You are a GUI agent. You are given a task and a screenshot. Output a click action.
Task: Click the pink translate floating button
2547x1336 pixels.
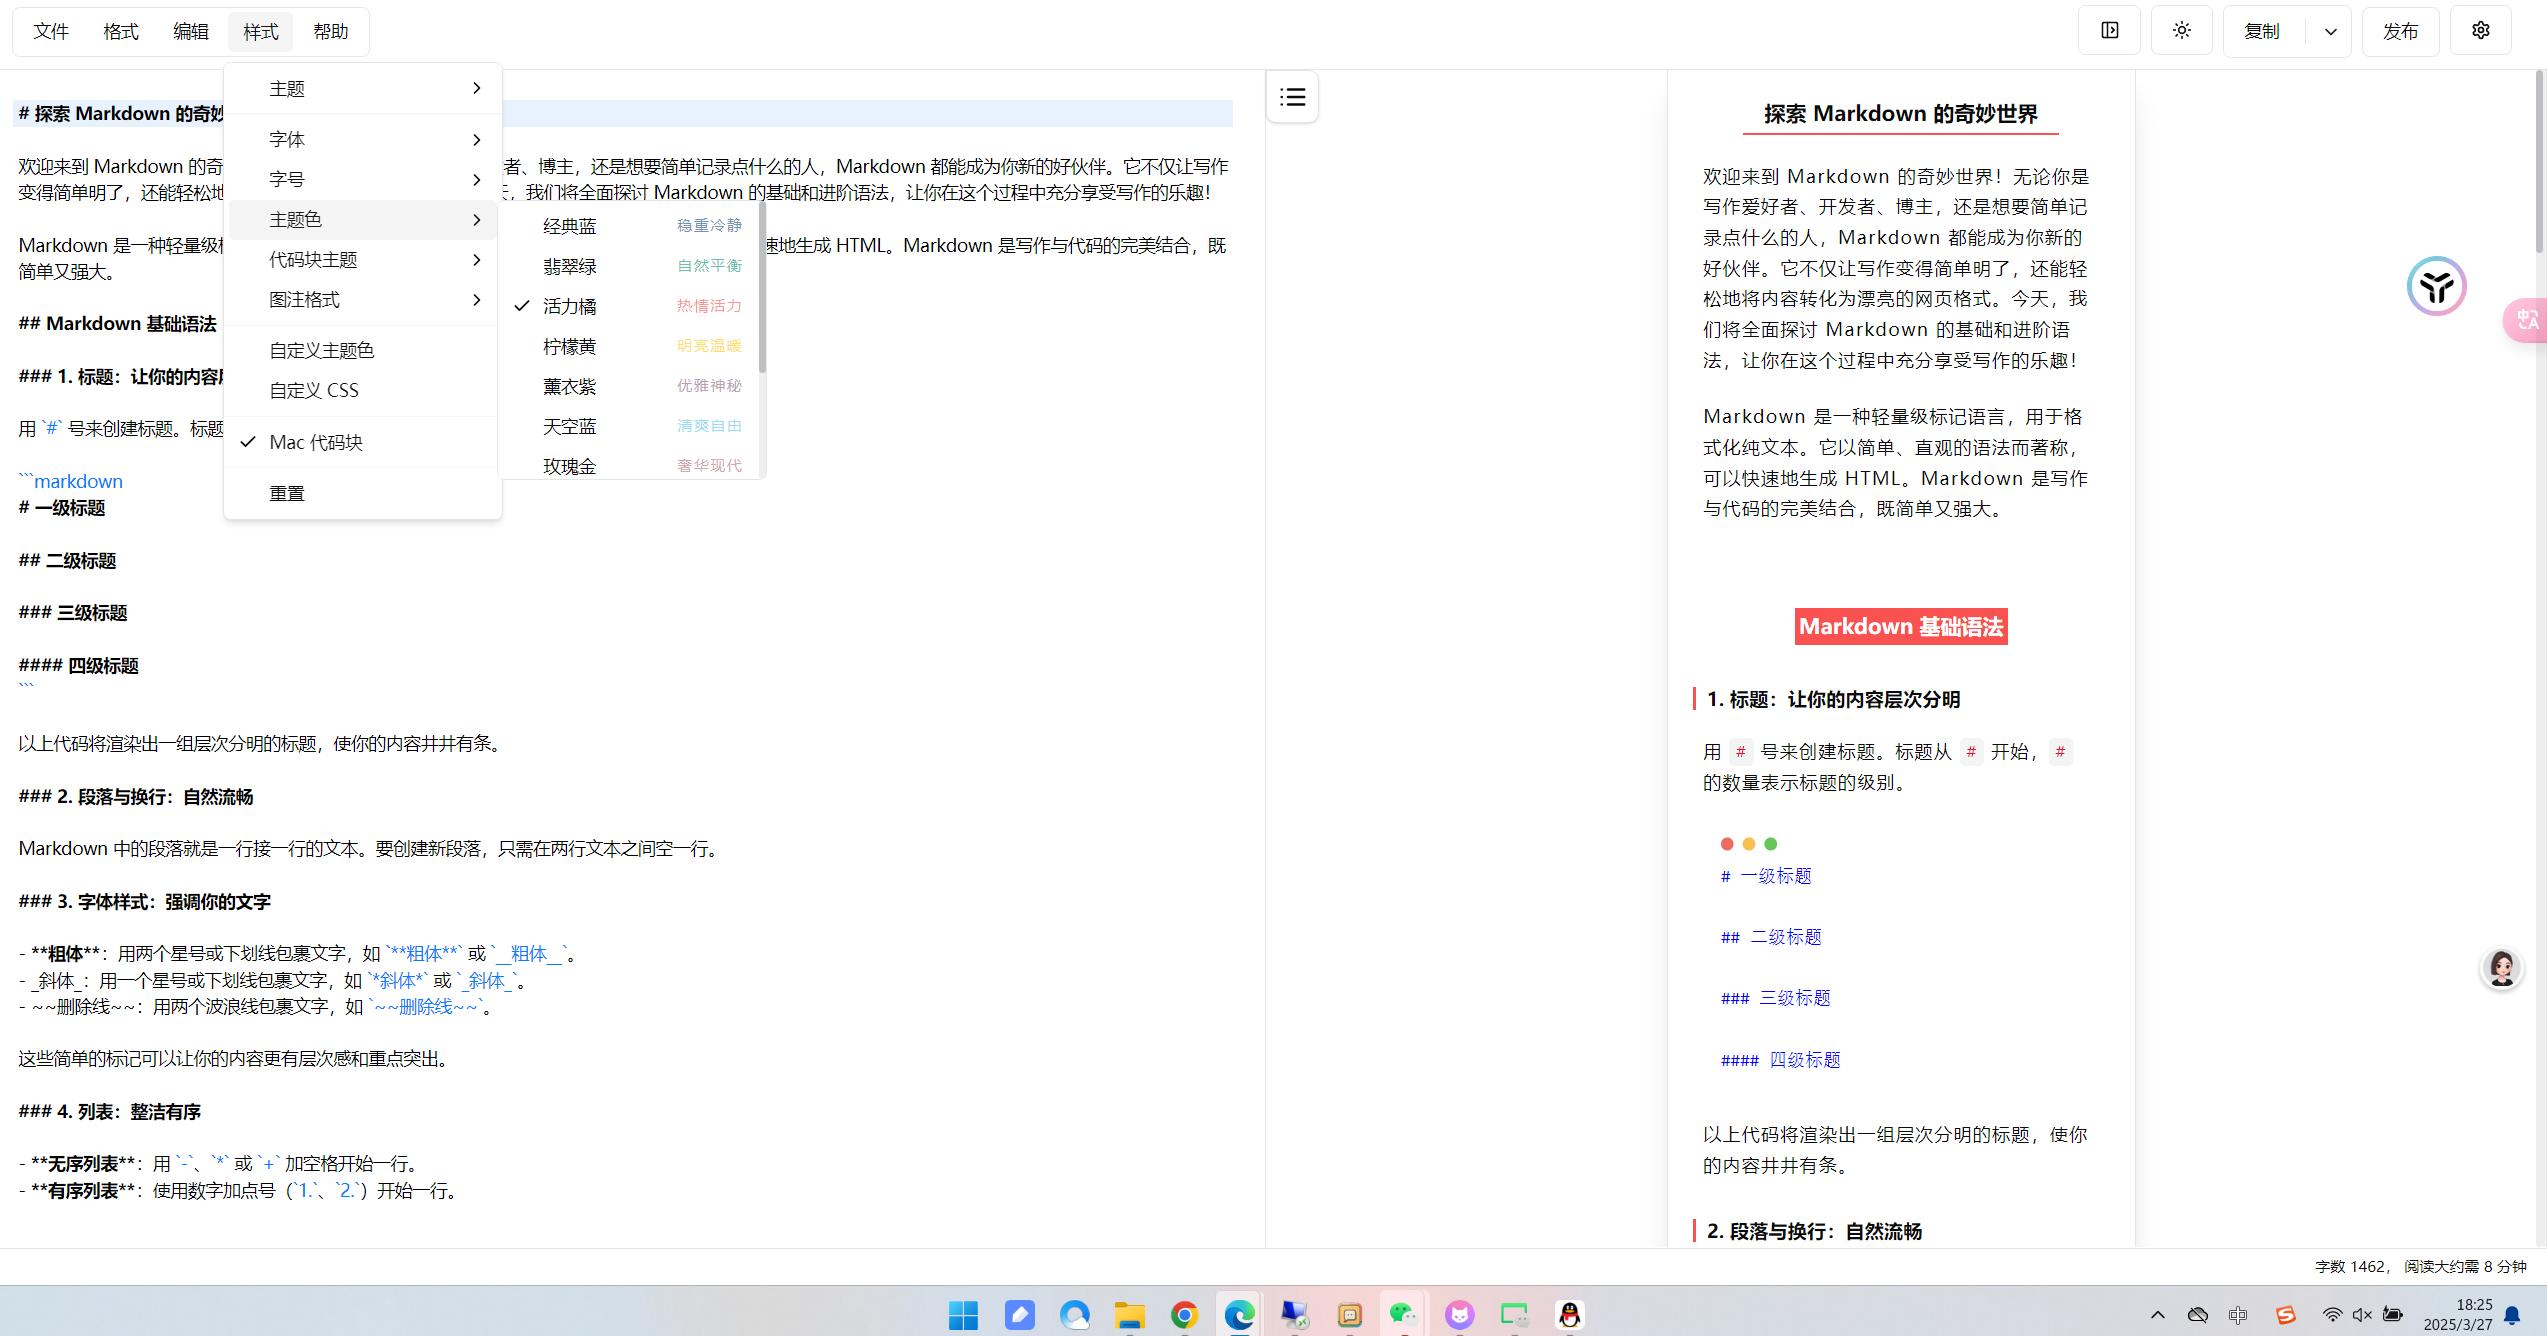(2526, 320)
